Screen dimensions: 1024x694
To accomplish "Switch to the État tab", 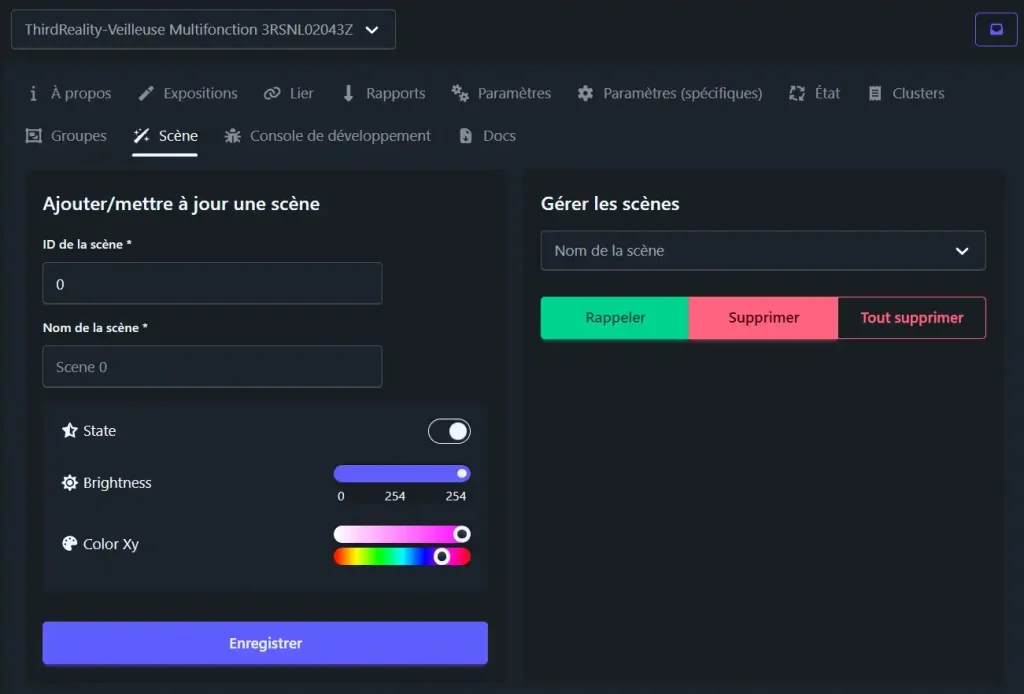I will (814, 93).
